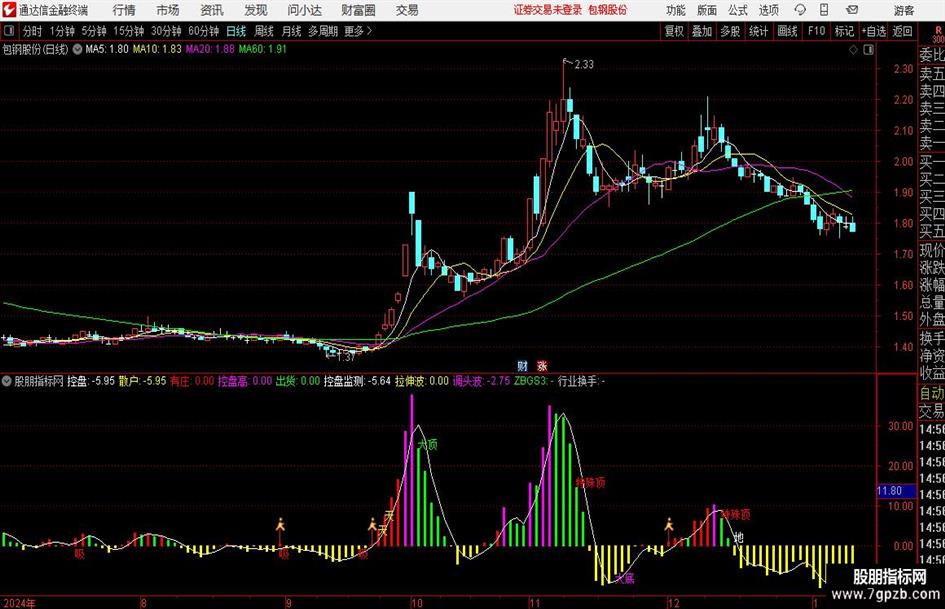Viewport: 945px width, 609px height.
Task: Open the 版面 menu
Action: pos(707,10)
